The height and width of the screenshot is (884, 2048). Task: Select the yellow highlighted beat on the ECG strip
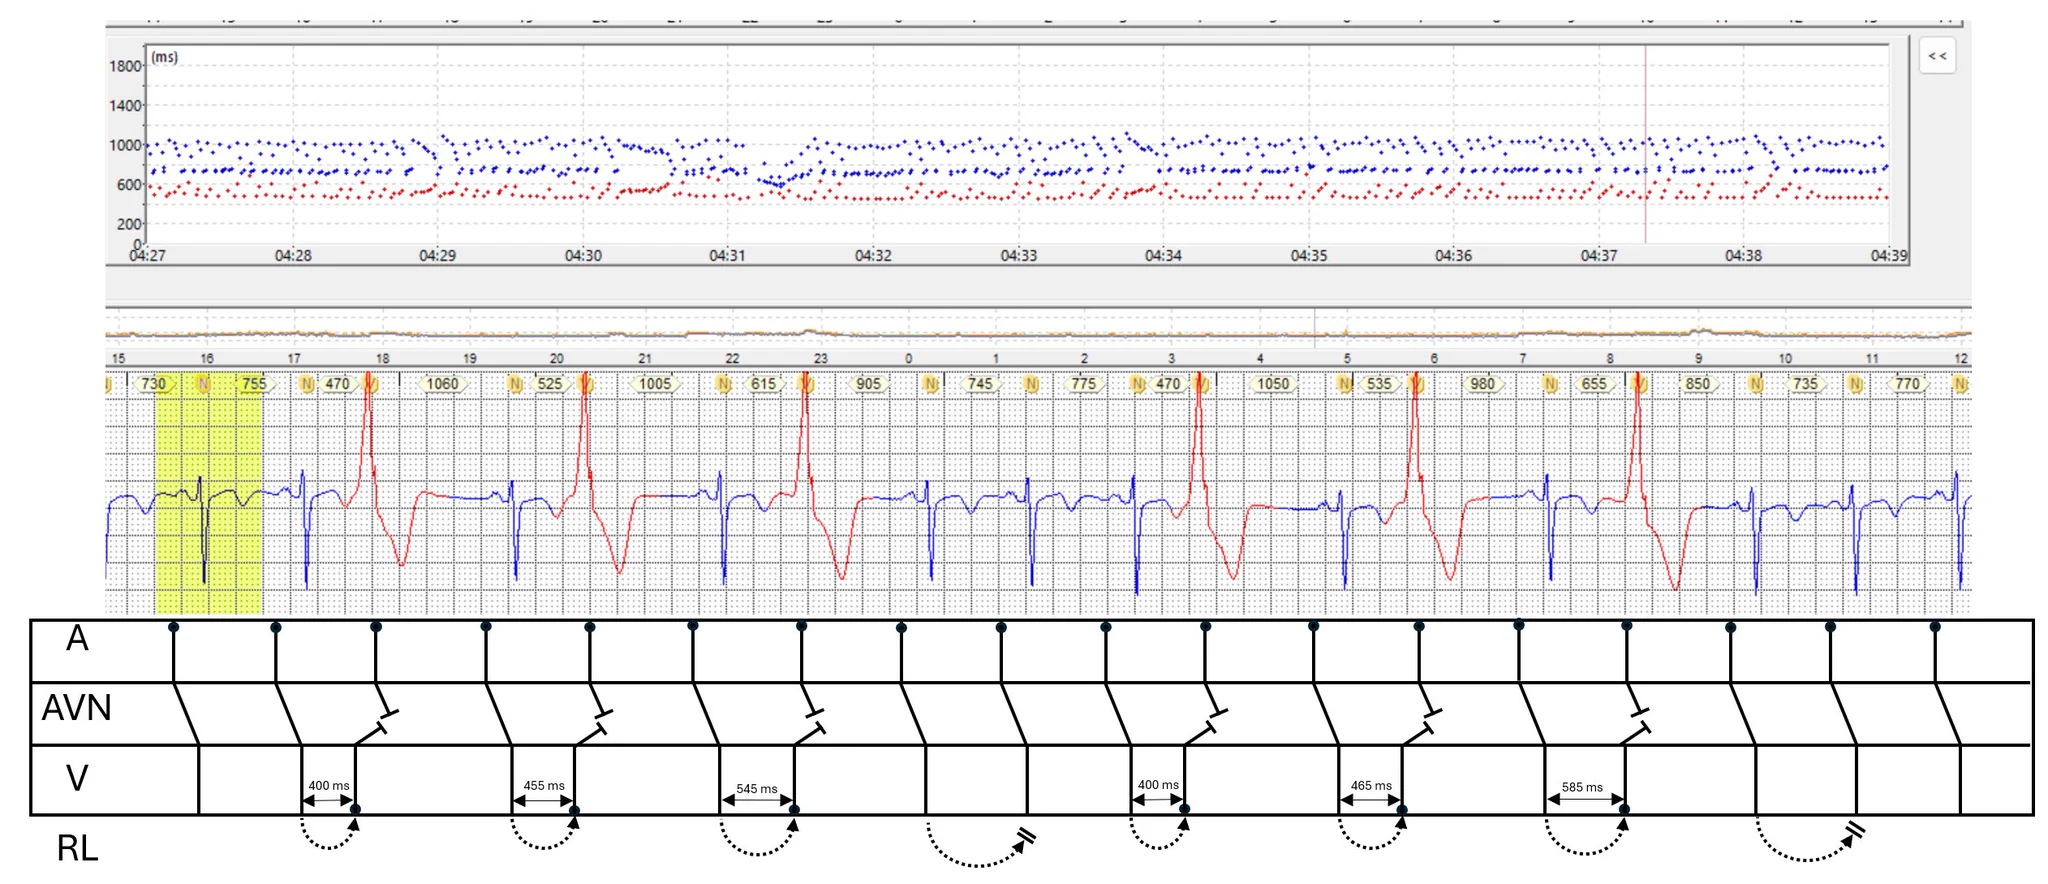click(208, 493)
